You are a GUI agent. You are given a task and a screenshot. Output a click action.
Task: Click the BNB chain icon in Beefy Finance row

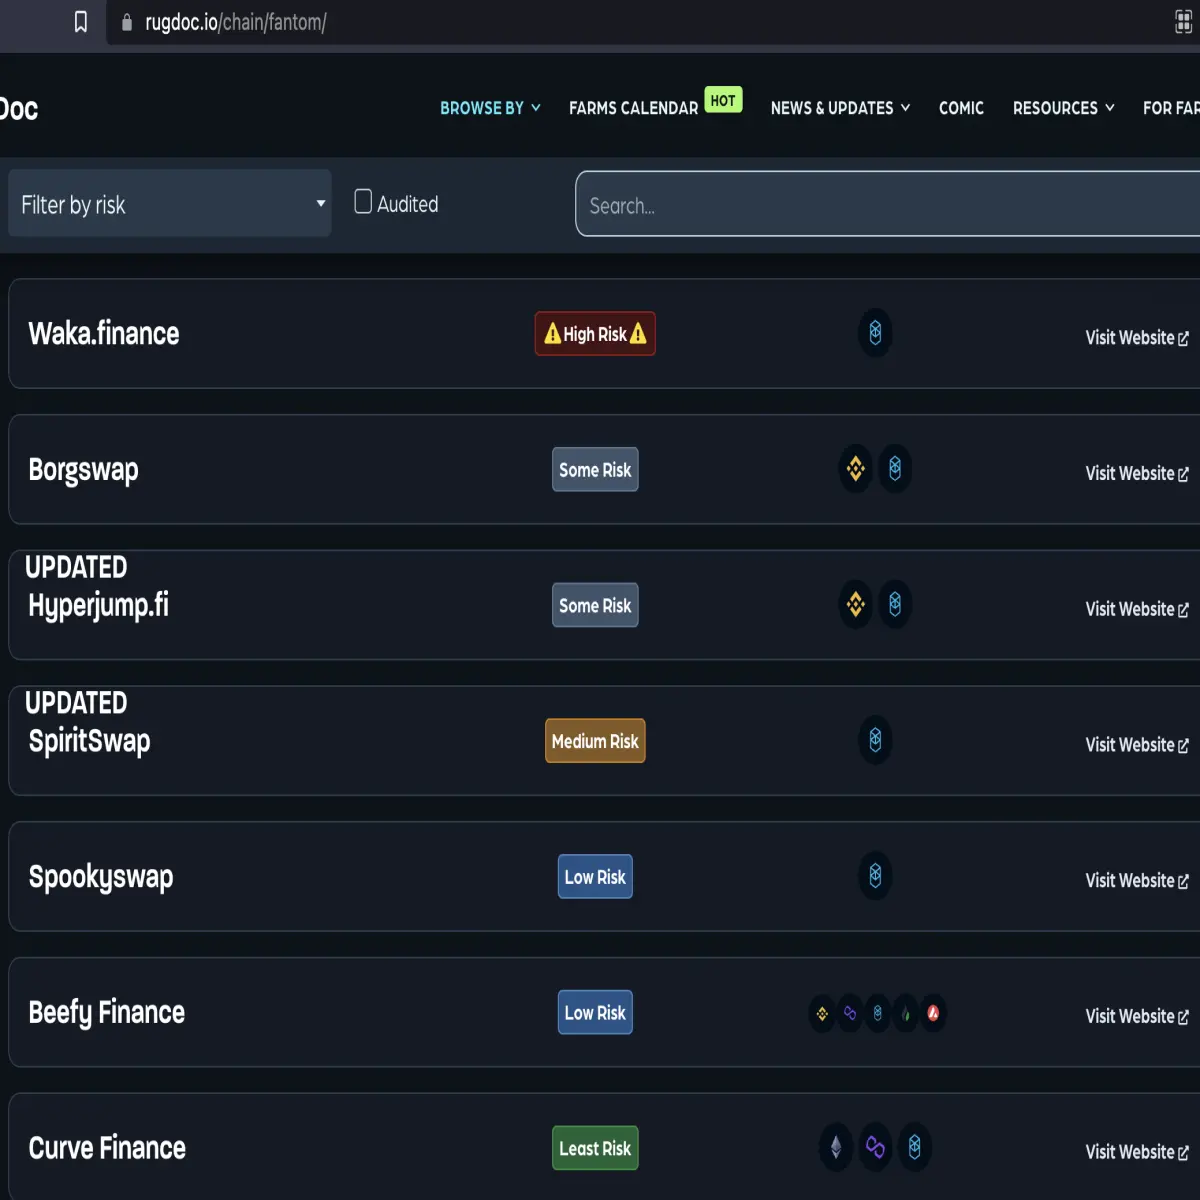822,1013
